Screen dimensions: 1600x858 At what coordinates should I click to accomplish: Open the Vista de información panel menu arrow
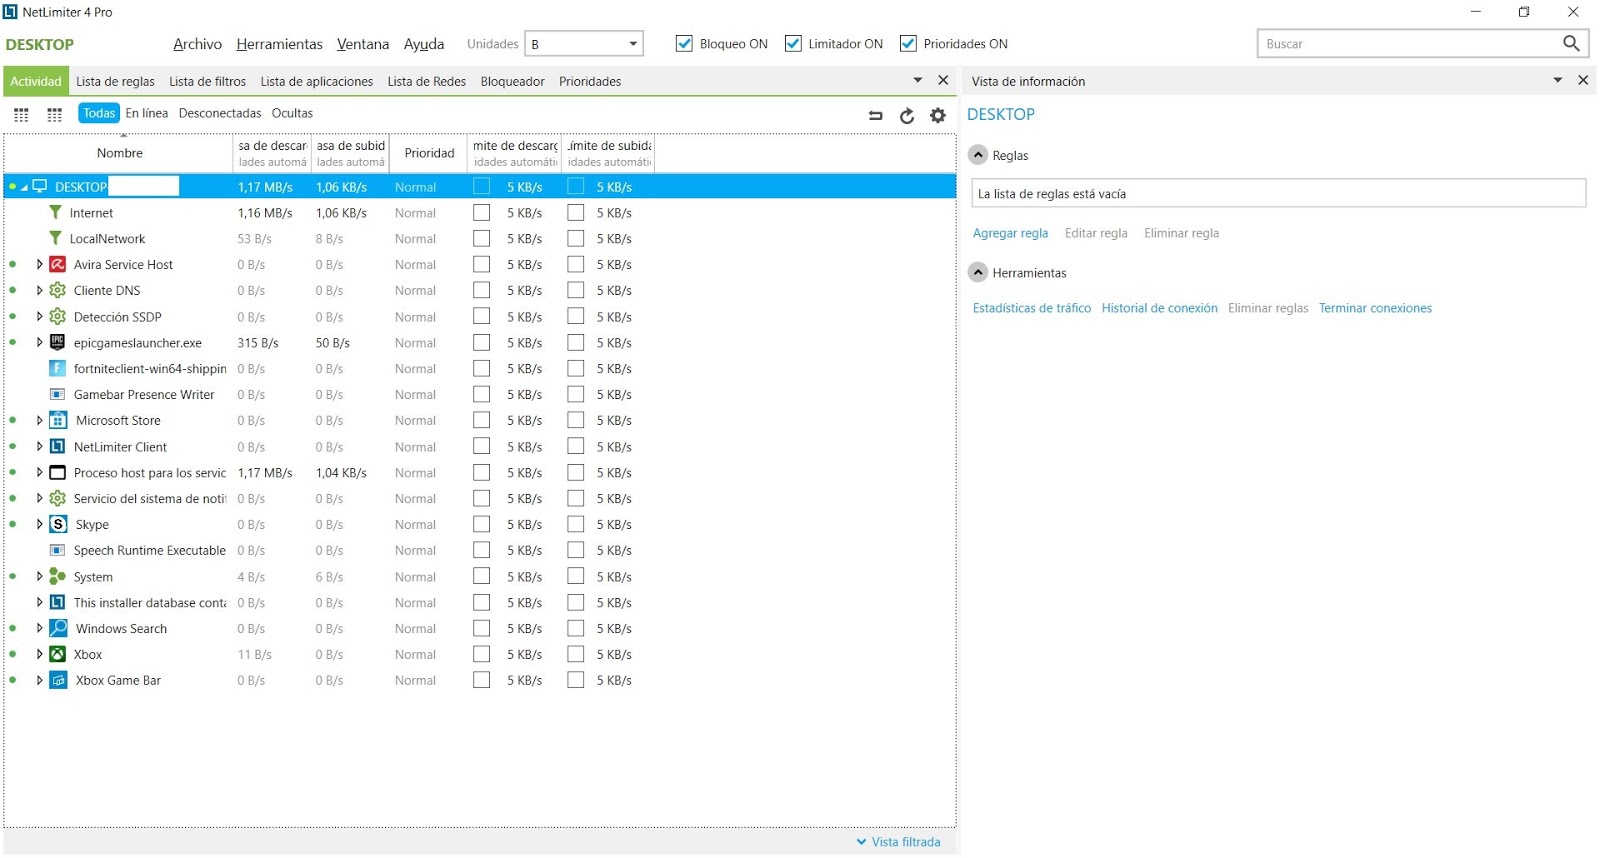(x=1557, y=80)
